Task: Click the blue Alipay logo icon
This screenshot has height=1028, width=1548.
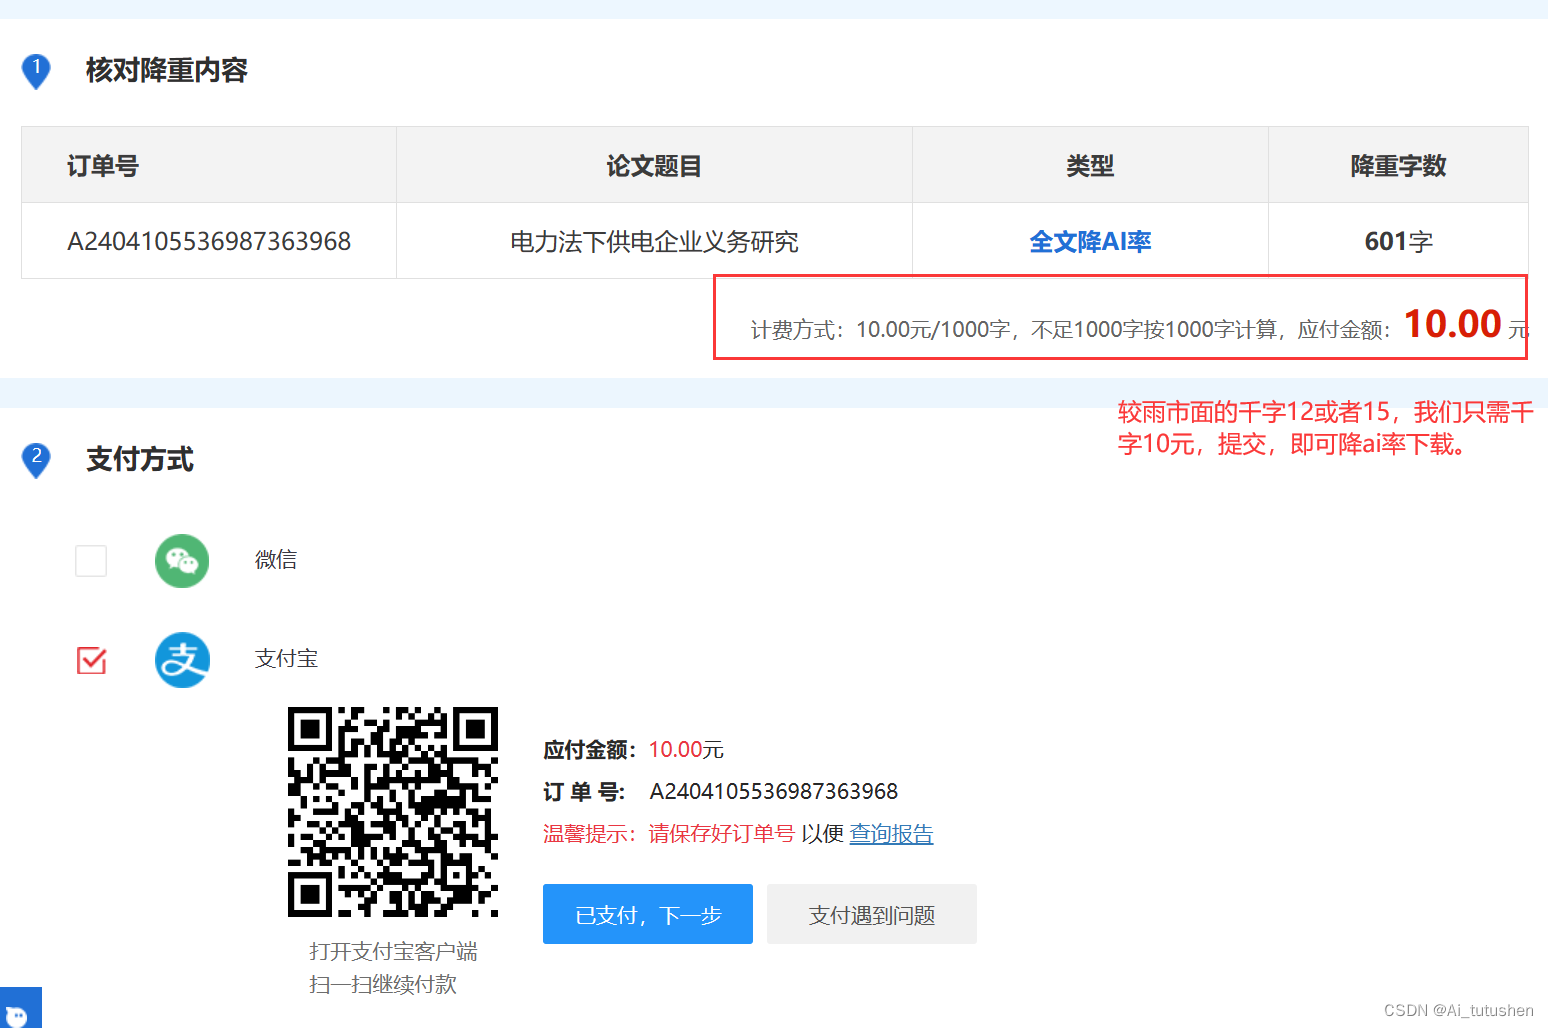Action: [182, 660]
